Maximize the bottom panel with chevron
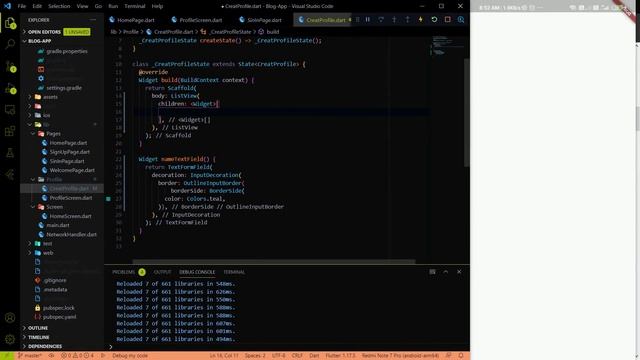Image resolution: width=640 pixels, height=360 pixels. [x=446, y=272]
